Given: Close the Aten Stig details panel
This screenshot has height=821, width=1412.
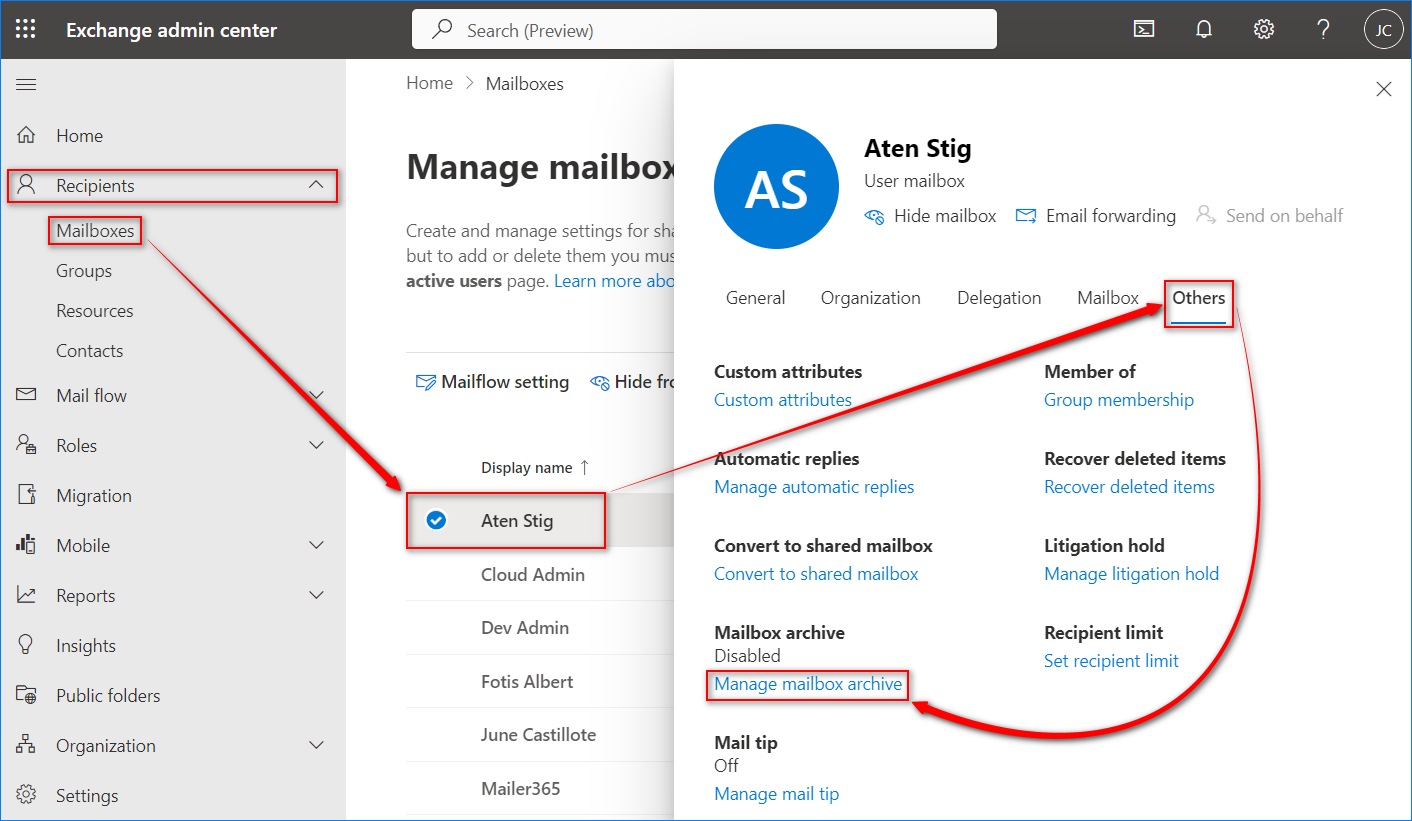Looking at the screenshot, I should click(x=1384, y=89).
